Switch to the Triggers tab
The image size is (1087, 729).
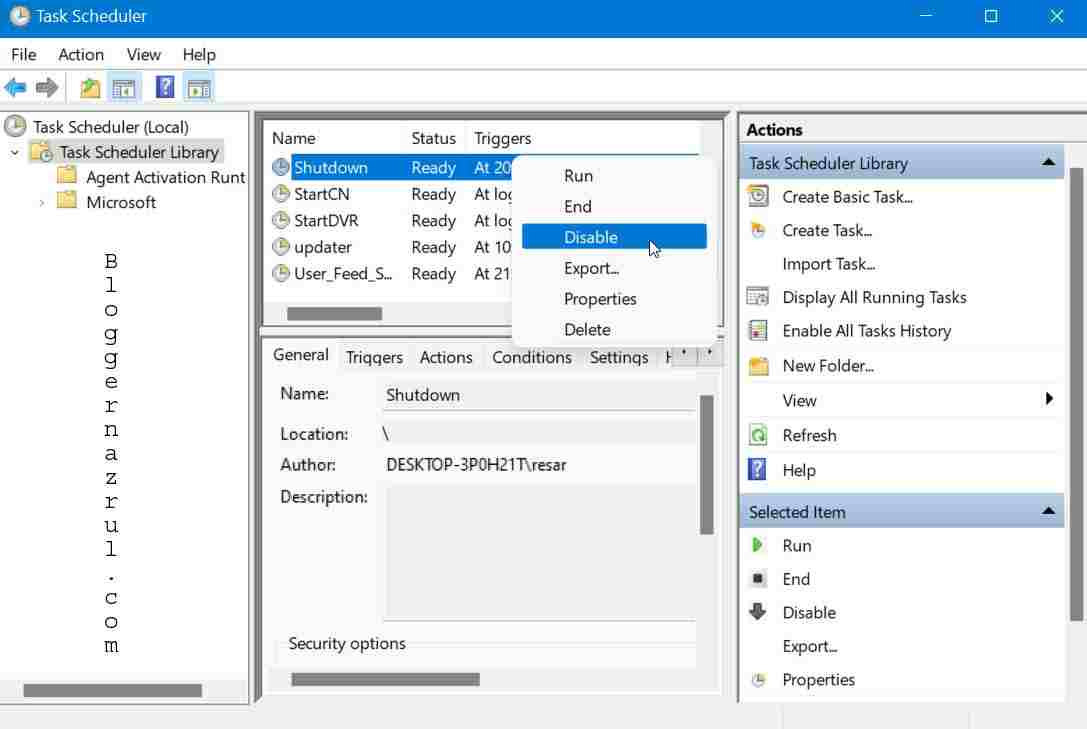coord(374,357)
